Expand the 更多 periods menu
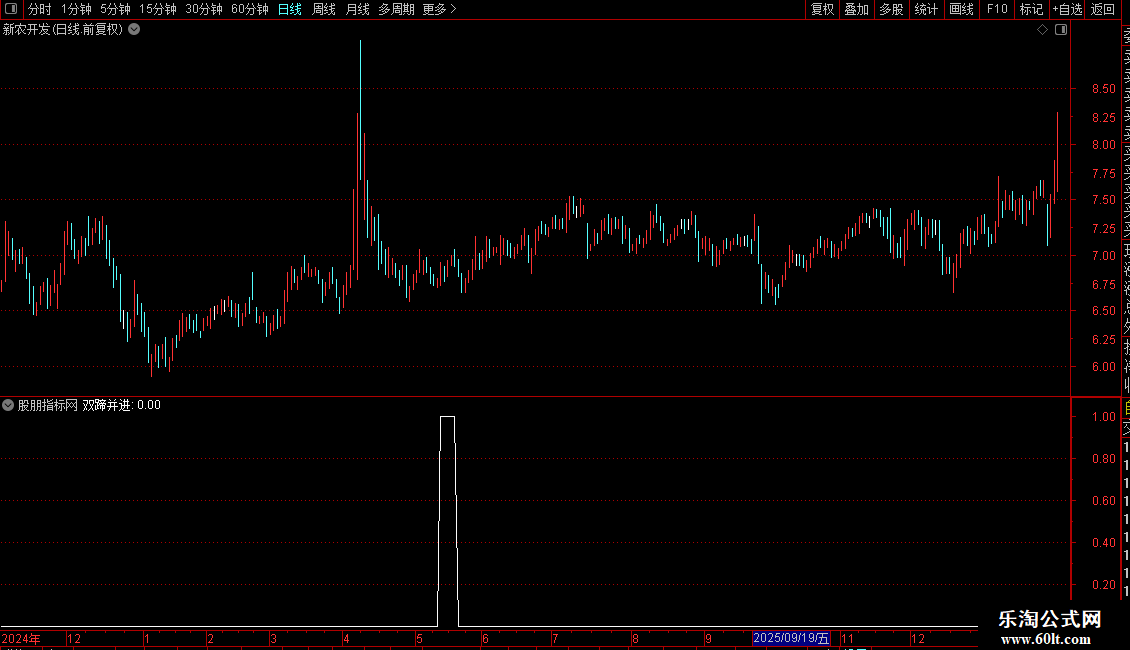Screen dimensions: 1130x650 tap(439, 9)
